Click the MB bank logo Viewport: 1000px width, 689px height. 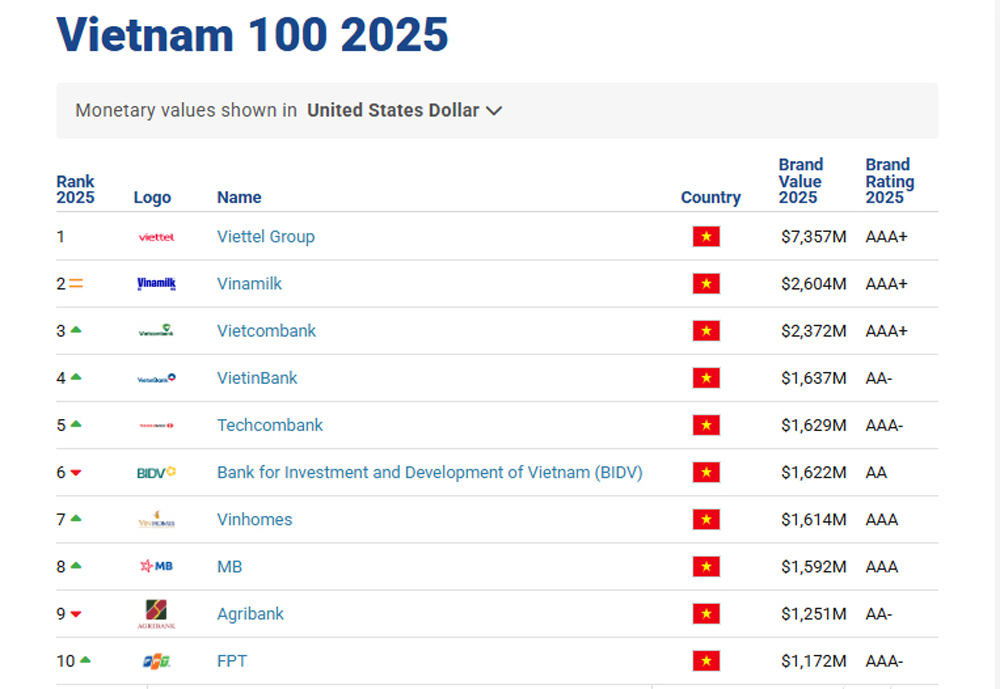tap(155, 566)
